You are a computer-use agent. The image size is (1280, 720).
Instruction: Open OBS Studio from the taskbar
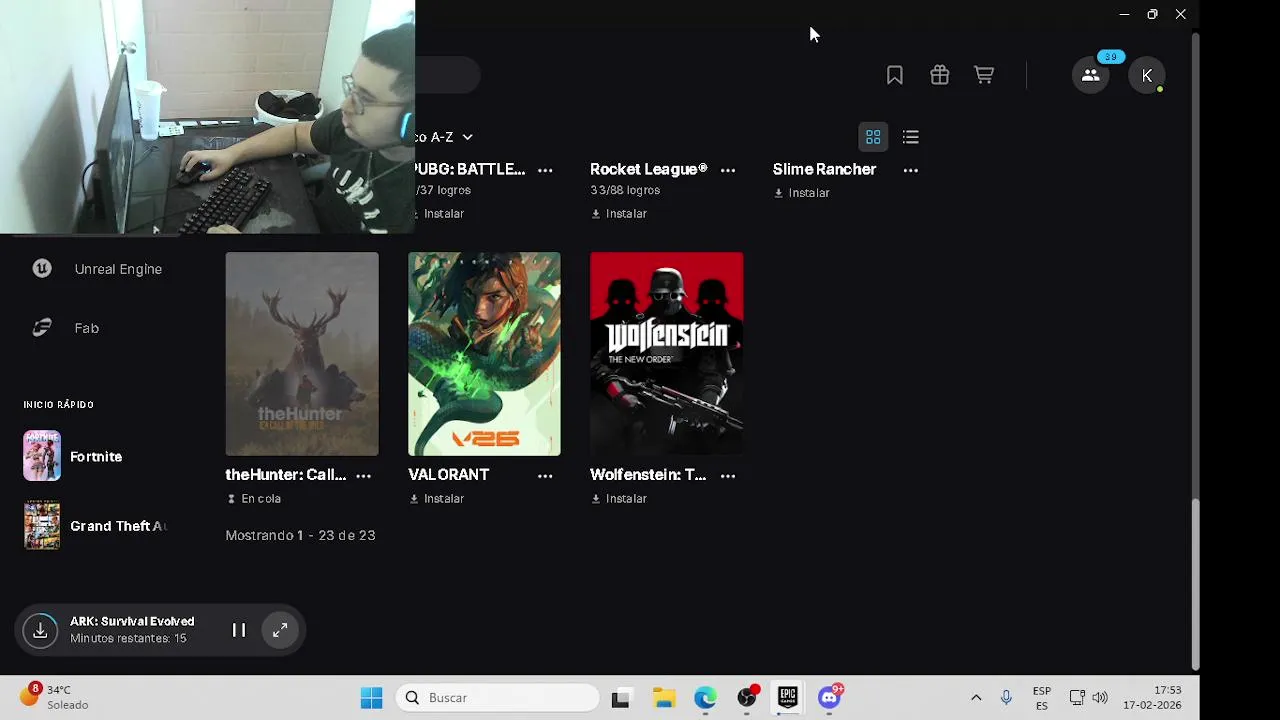coord(747,698)
